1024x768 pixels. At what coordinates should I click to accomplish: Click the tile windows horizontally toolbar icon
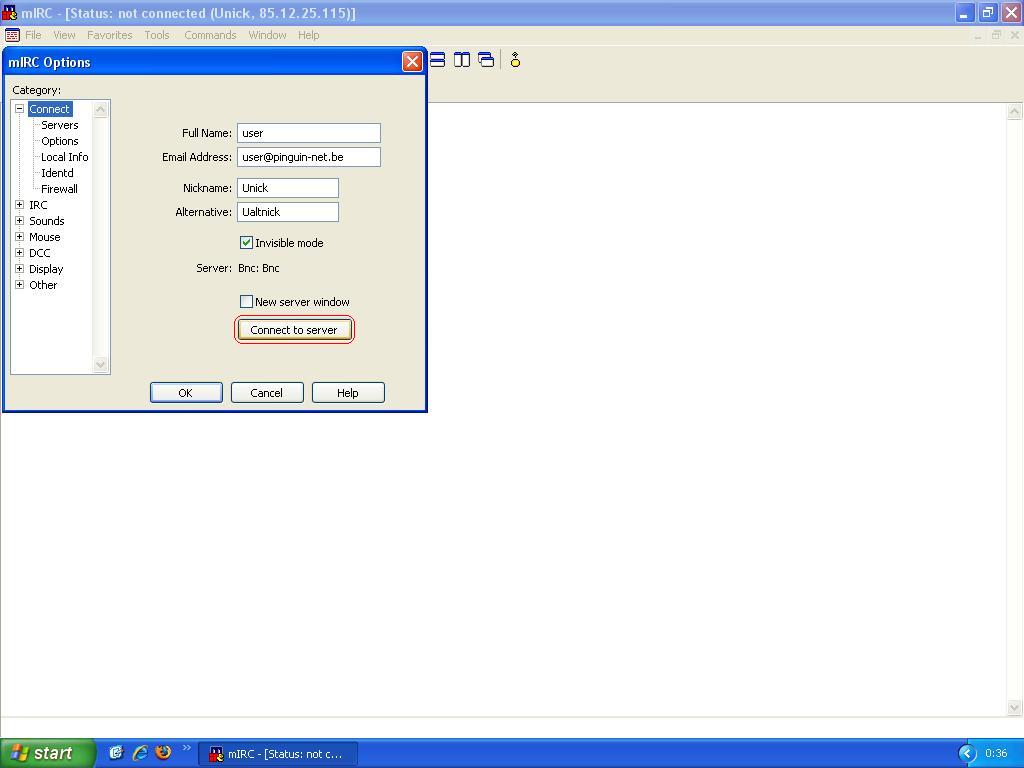click(x=438, y=60)
